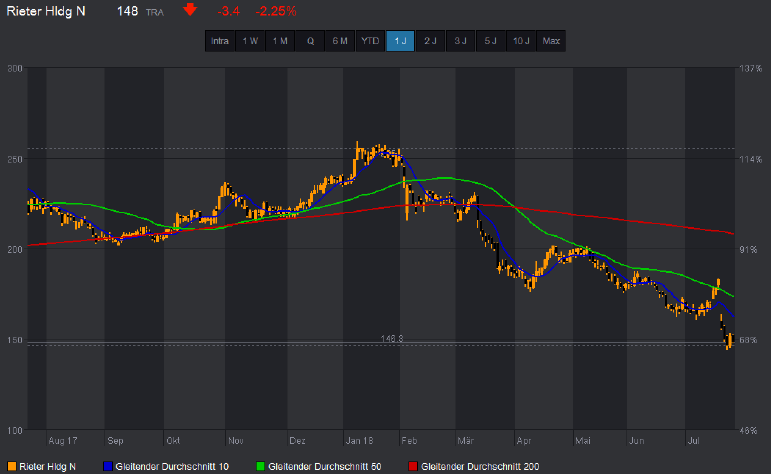Screen dimensions: 771x474
Task: Click the -3.4 absolute change value
Action: pos(228,11)
